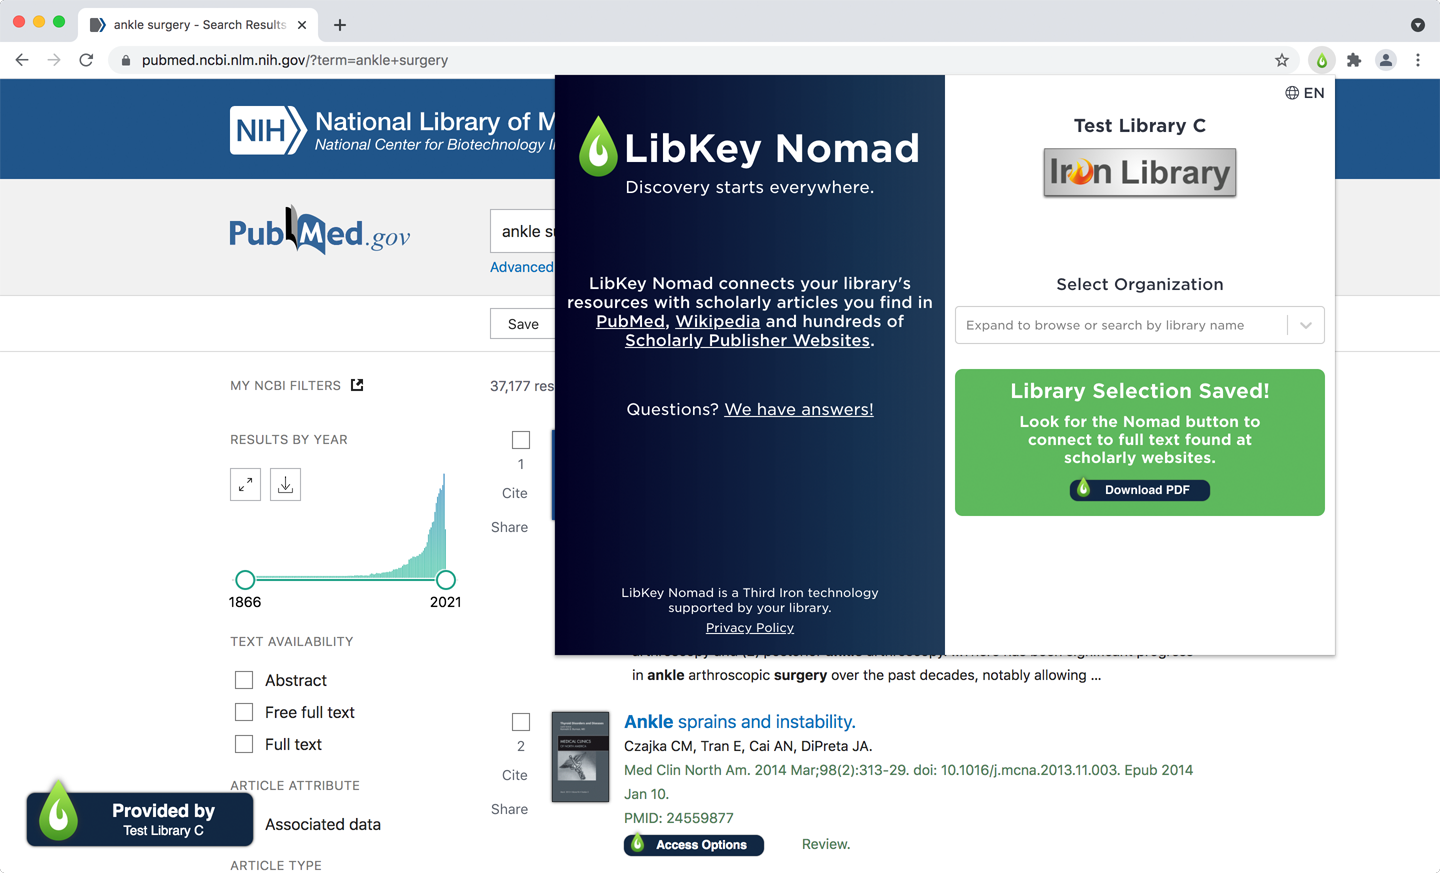Screen dimensions: 1440x873
Task: Click the browser address bar URL
Action: (295, 60)
